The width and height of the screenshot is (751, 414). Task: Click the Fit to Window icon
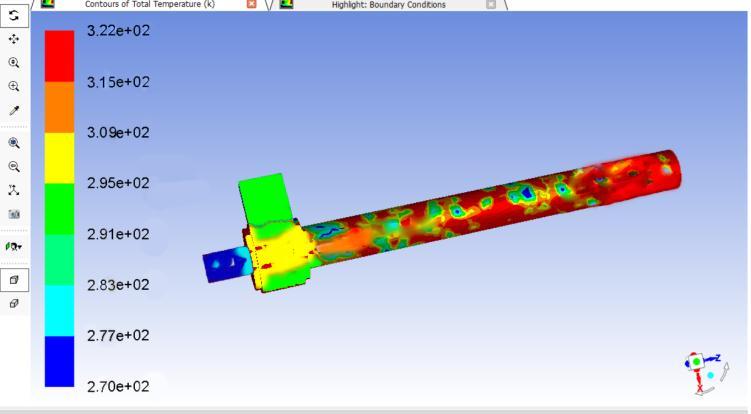click(14, 143)
